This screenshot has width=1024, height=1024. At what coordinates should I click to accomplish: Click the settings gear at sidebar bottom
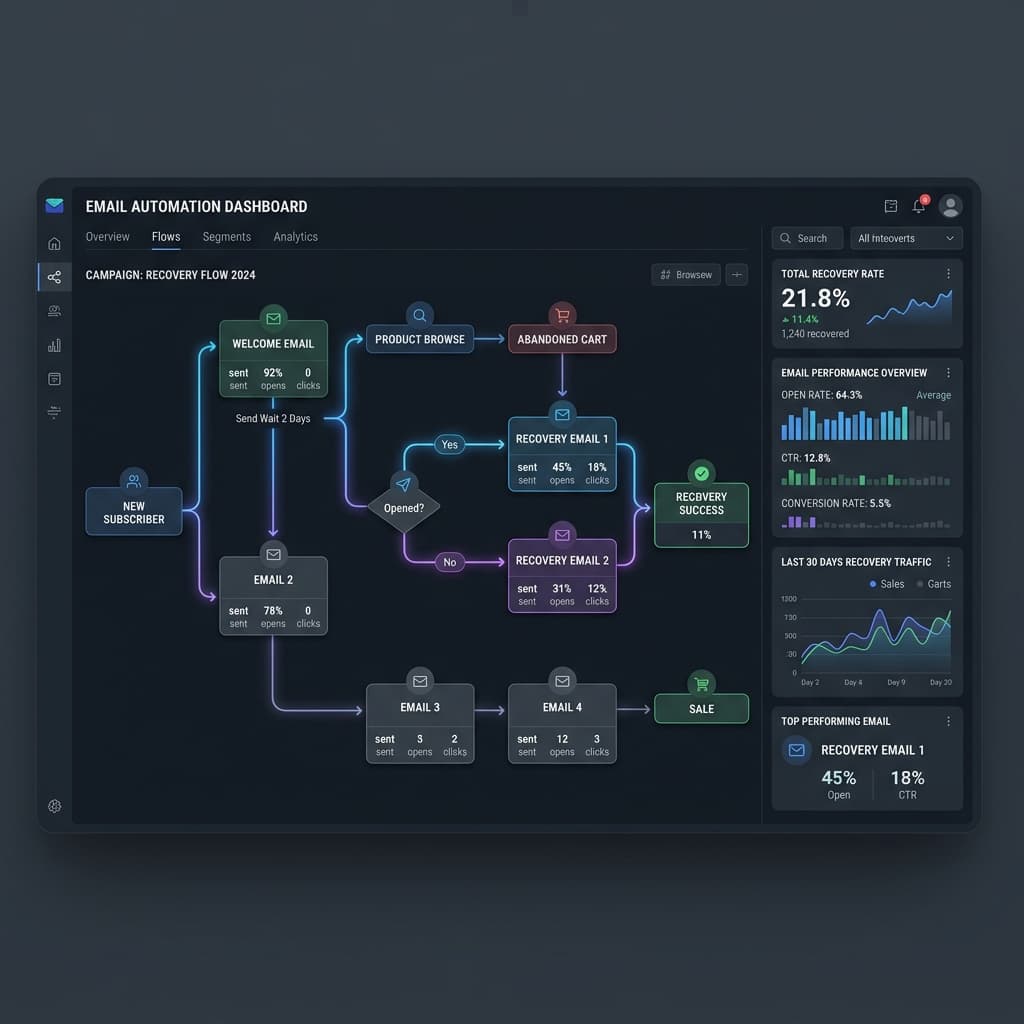[x=54, y=806]
